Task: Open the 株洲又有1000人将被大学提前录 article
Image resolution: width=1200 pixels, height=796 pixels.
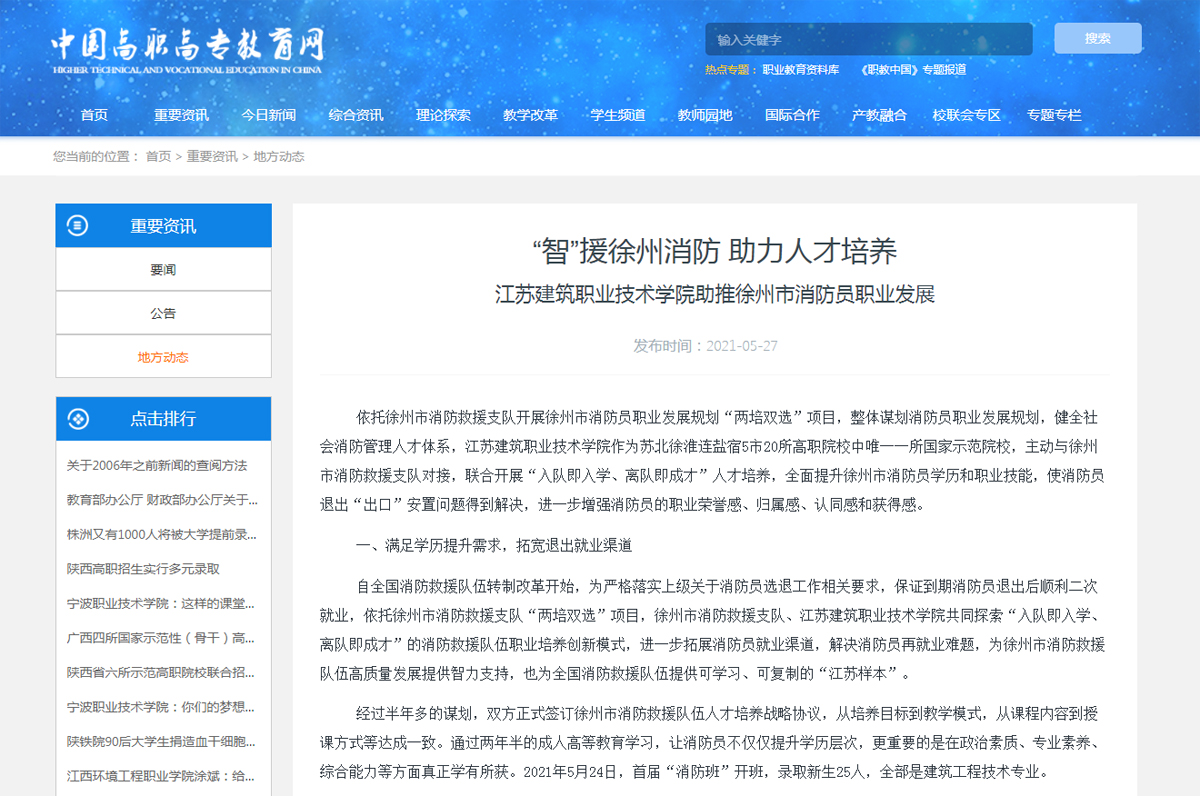Action: pyautogui.click(x=162, y=534)
